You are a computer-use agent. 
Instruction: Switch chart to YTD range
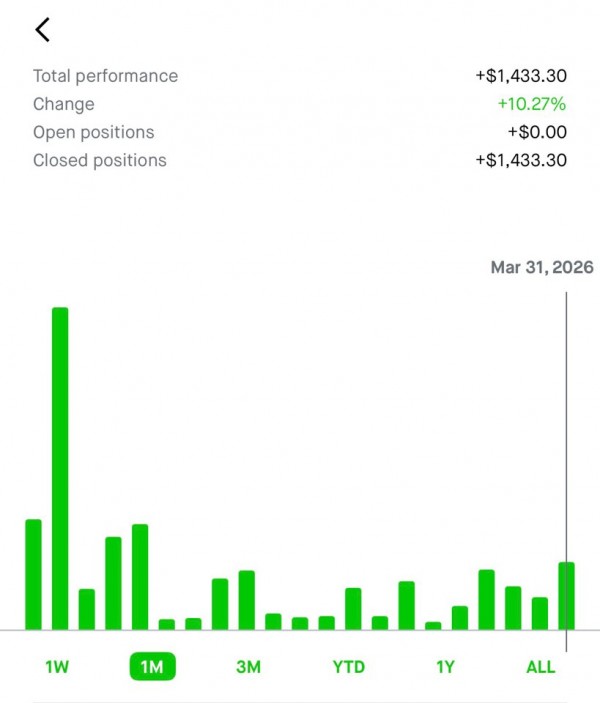pos(348,667)
